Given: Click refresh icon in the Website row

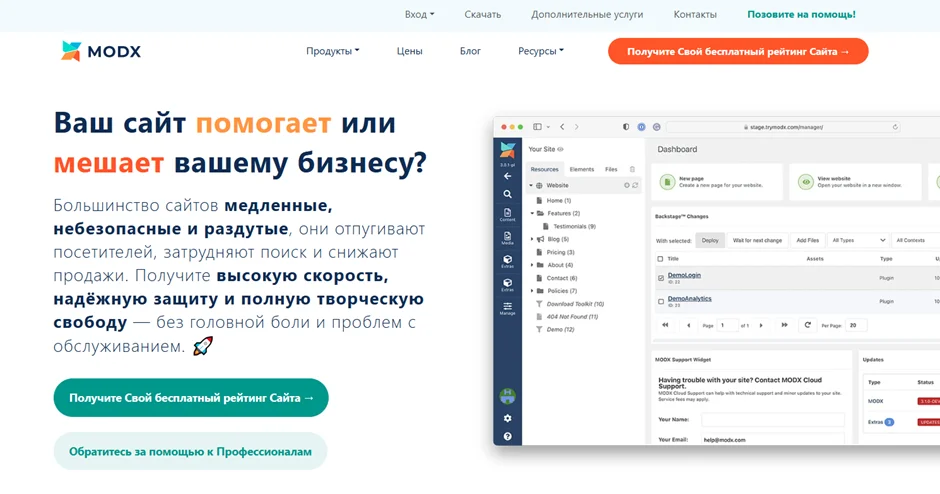Looking at the screenshot, I should [x=635, y=186].
